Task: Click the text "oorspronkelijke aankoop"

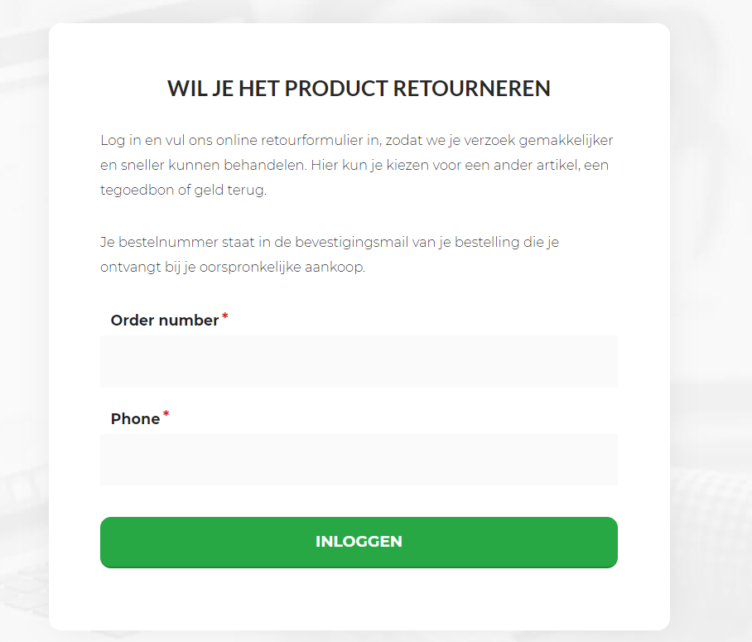Action: click(x=284, y=267)
